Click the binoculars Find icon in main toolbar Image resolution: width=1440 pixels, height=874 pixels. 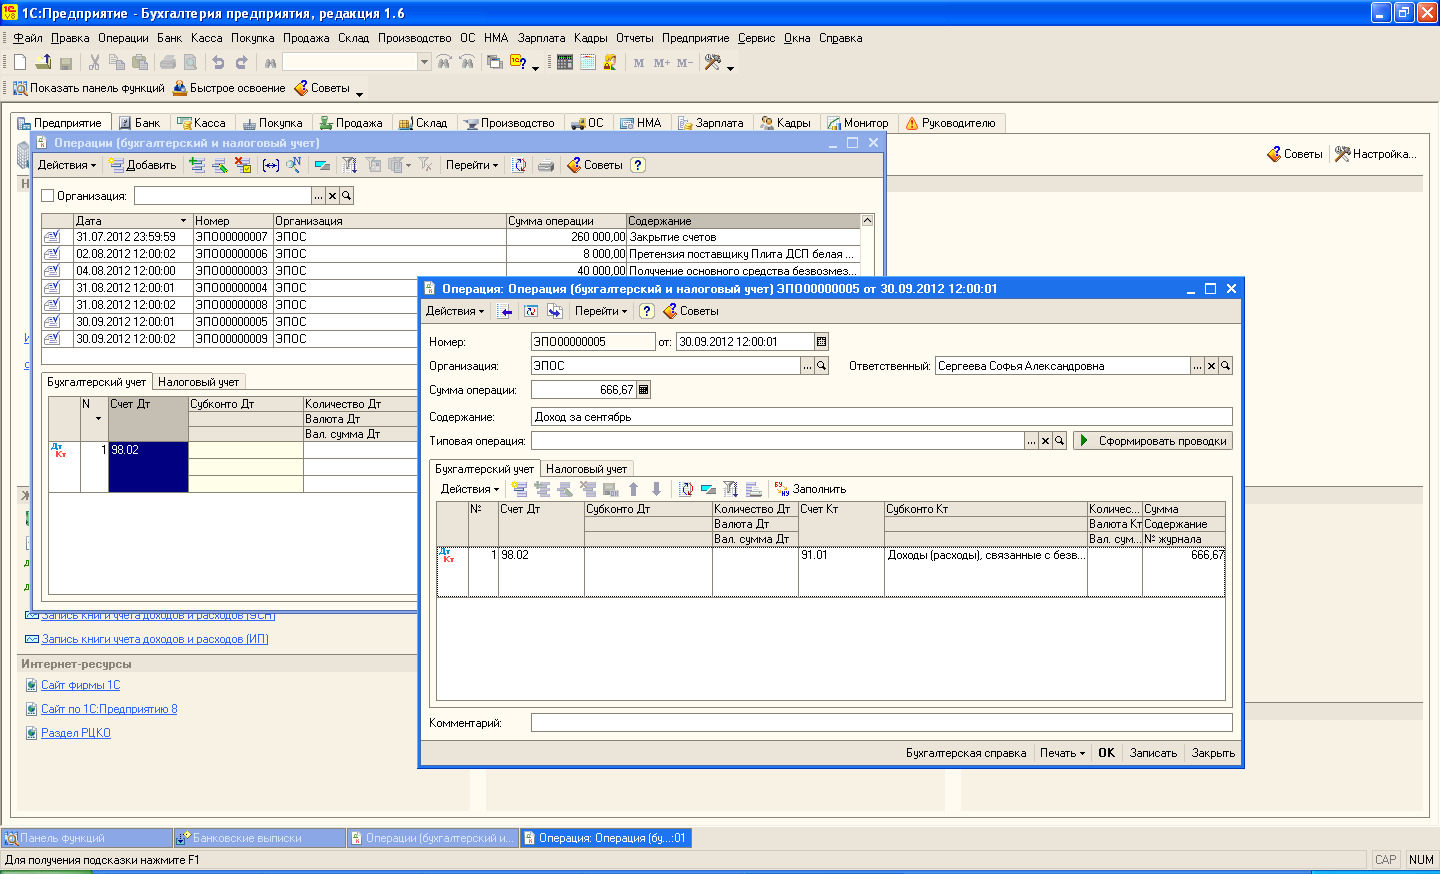[270, 62]
